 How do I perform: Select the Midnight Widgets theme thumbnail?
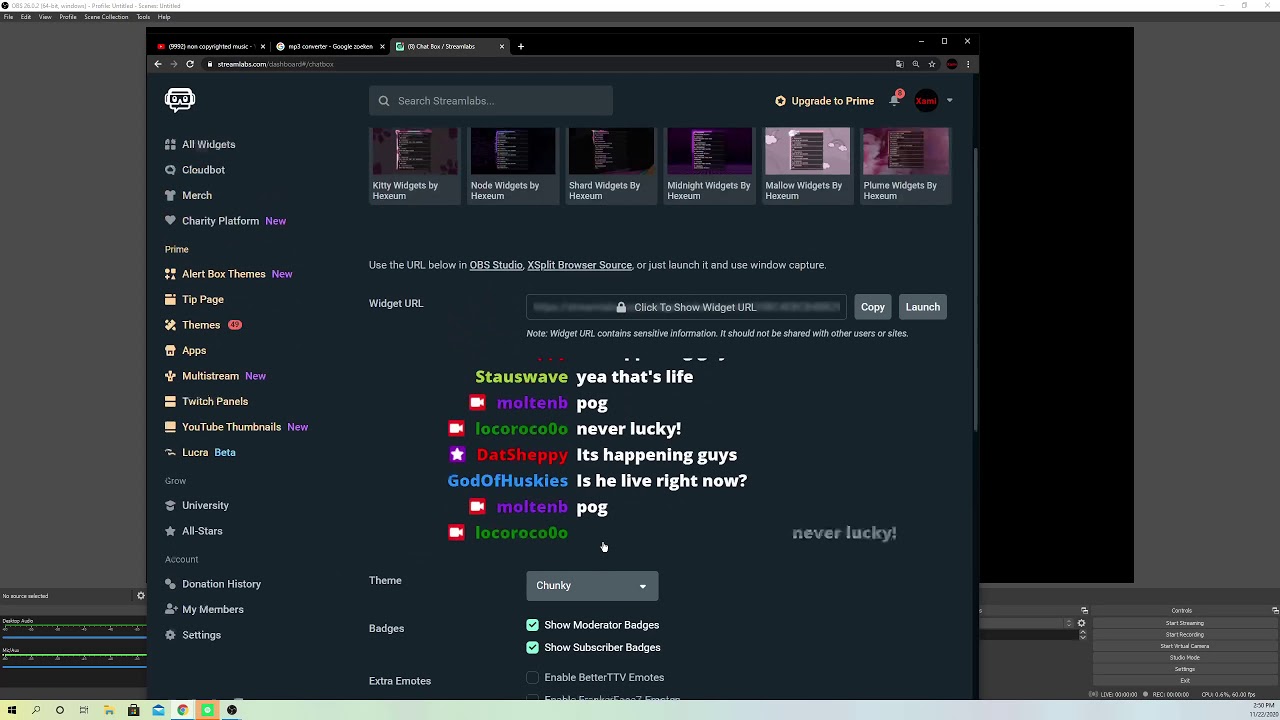pyautogui.click(x=709, y=164)
